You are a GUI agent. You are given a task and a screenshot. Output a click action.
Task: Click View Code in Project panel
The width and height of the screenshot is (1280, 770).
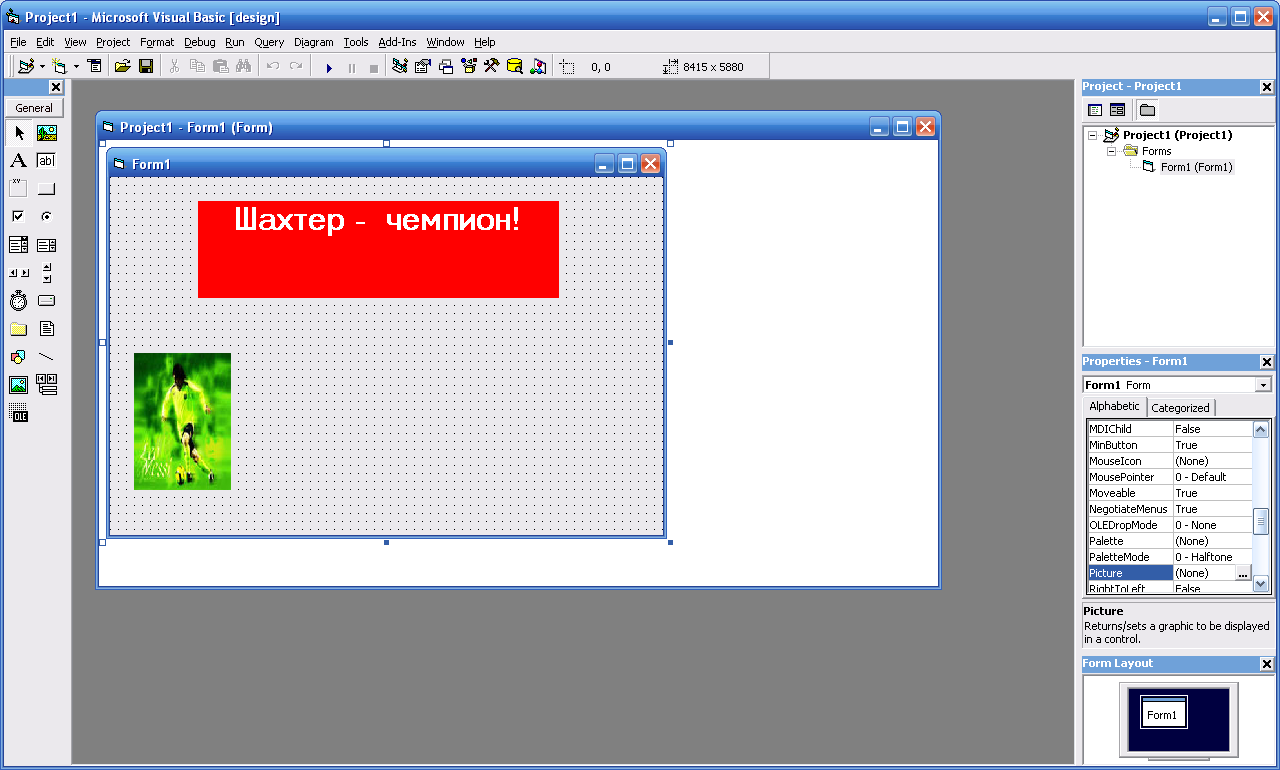[x=1095, y=110]
